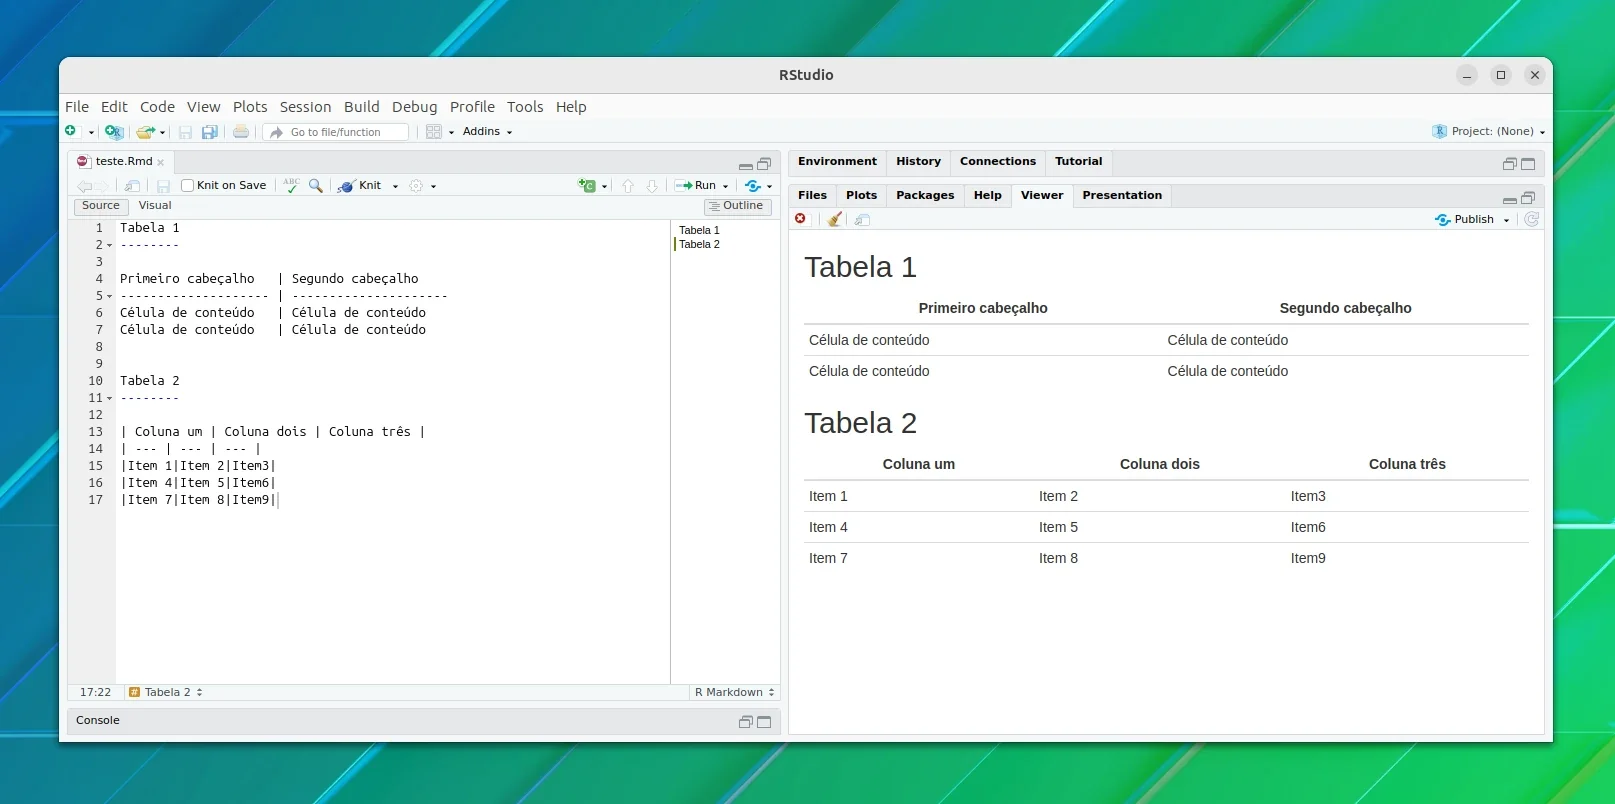
Task: Open the Environment tab
Action: (x=837, y=161)
